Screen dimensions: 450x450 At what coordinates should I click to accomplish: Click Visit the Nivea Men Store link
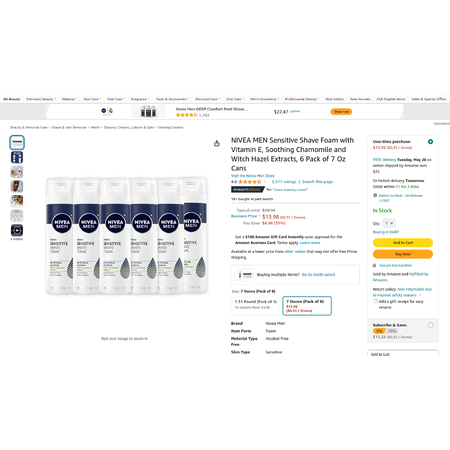point(253,176)
